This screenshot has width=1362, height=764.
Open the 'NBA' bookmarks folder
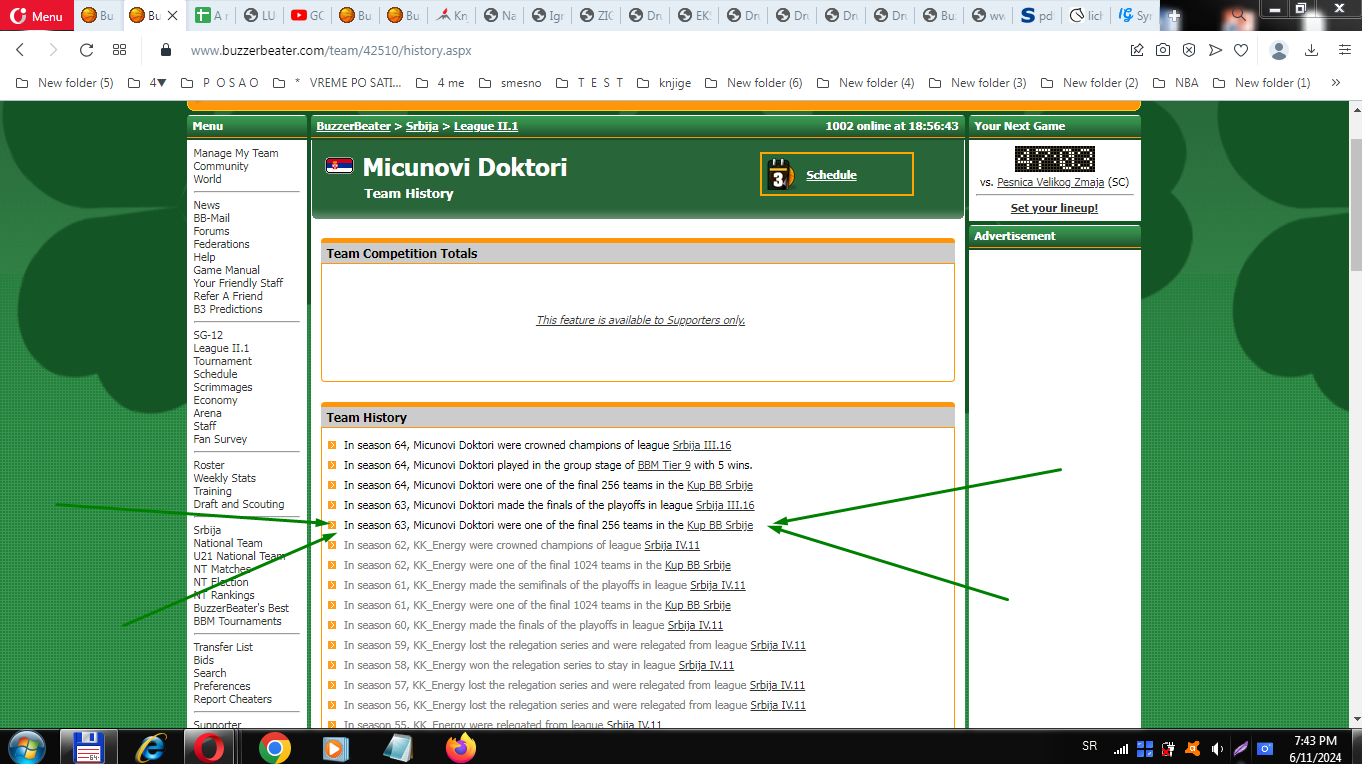point(1177,83)
